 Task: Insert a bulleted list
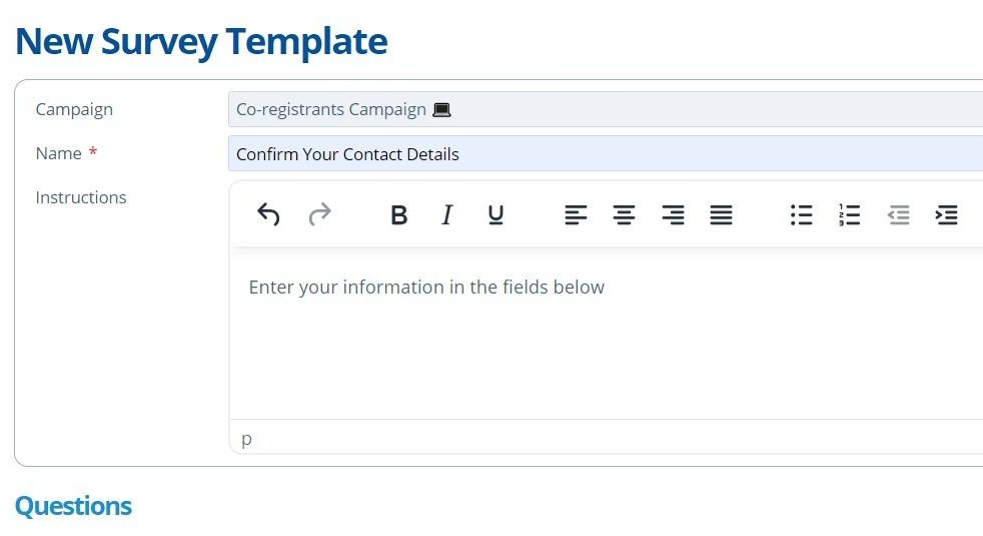[801, 214]
